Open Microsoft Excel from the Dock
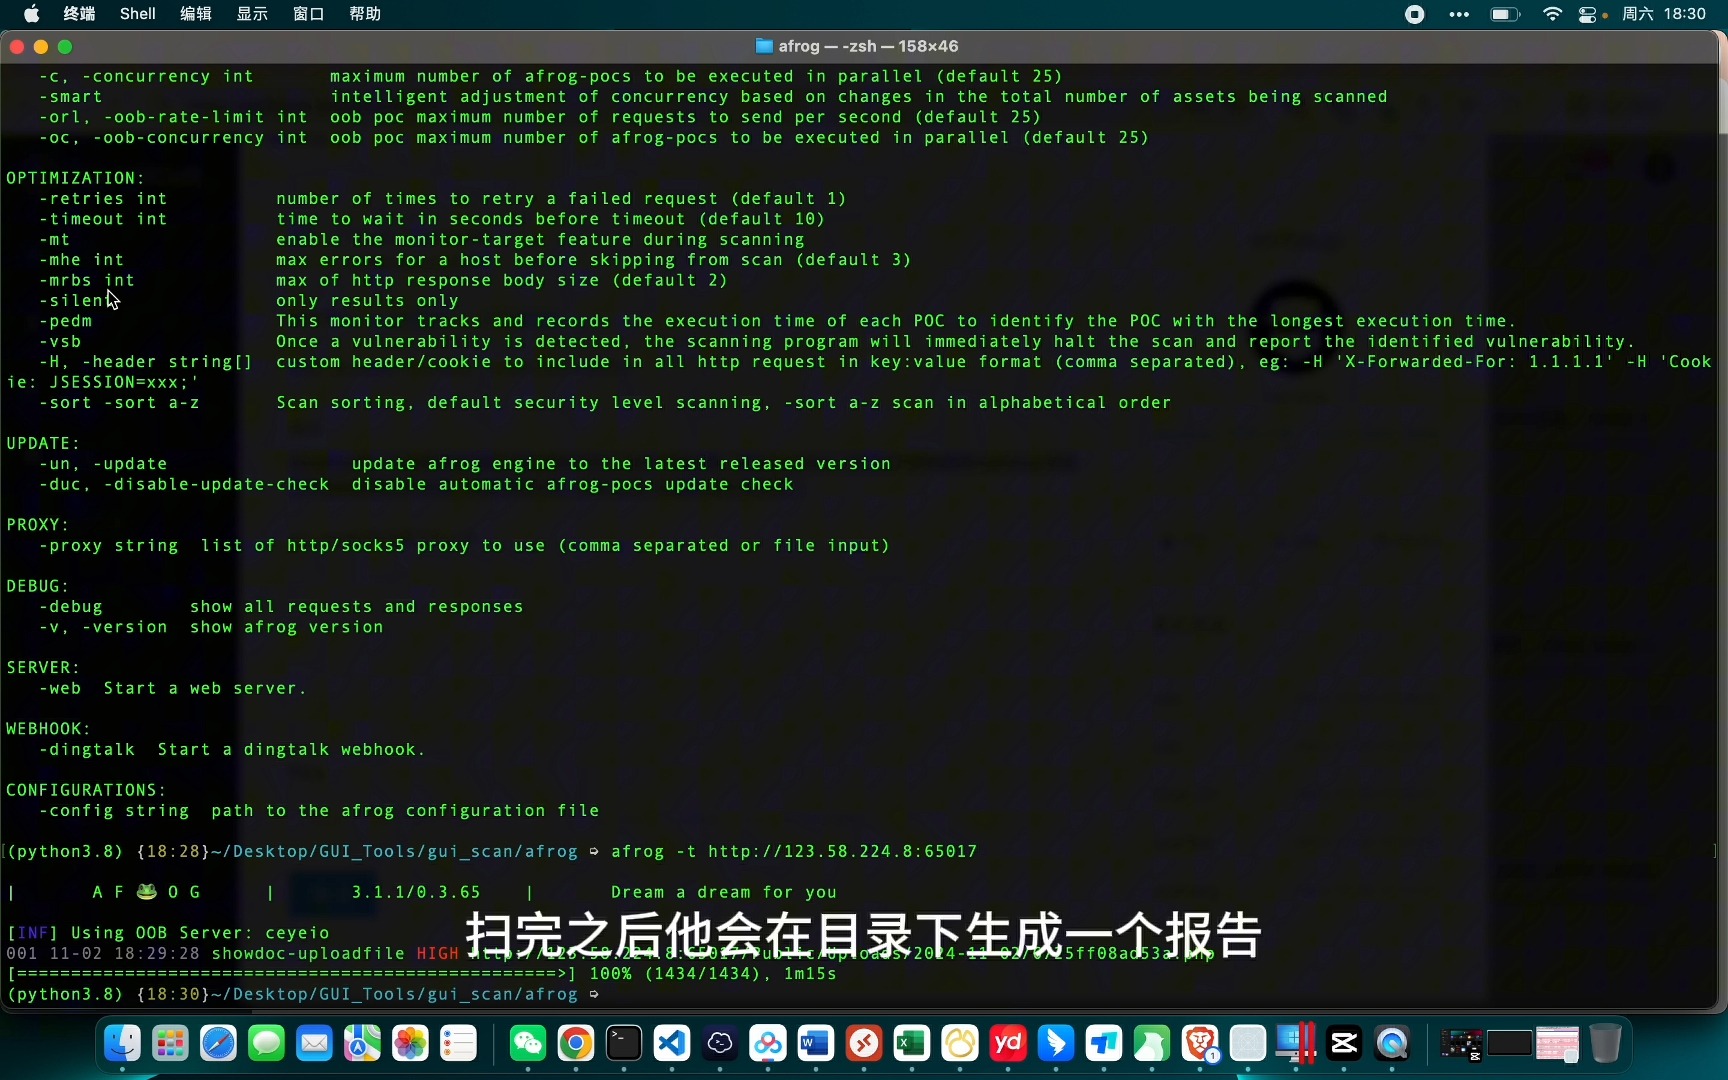1728x1080 pixels. pyautogui.click(x=912, y=1044)
